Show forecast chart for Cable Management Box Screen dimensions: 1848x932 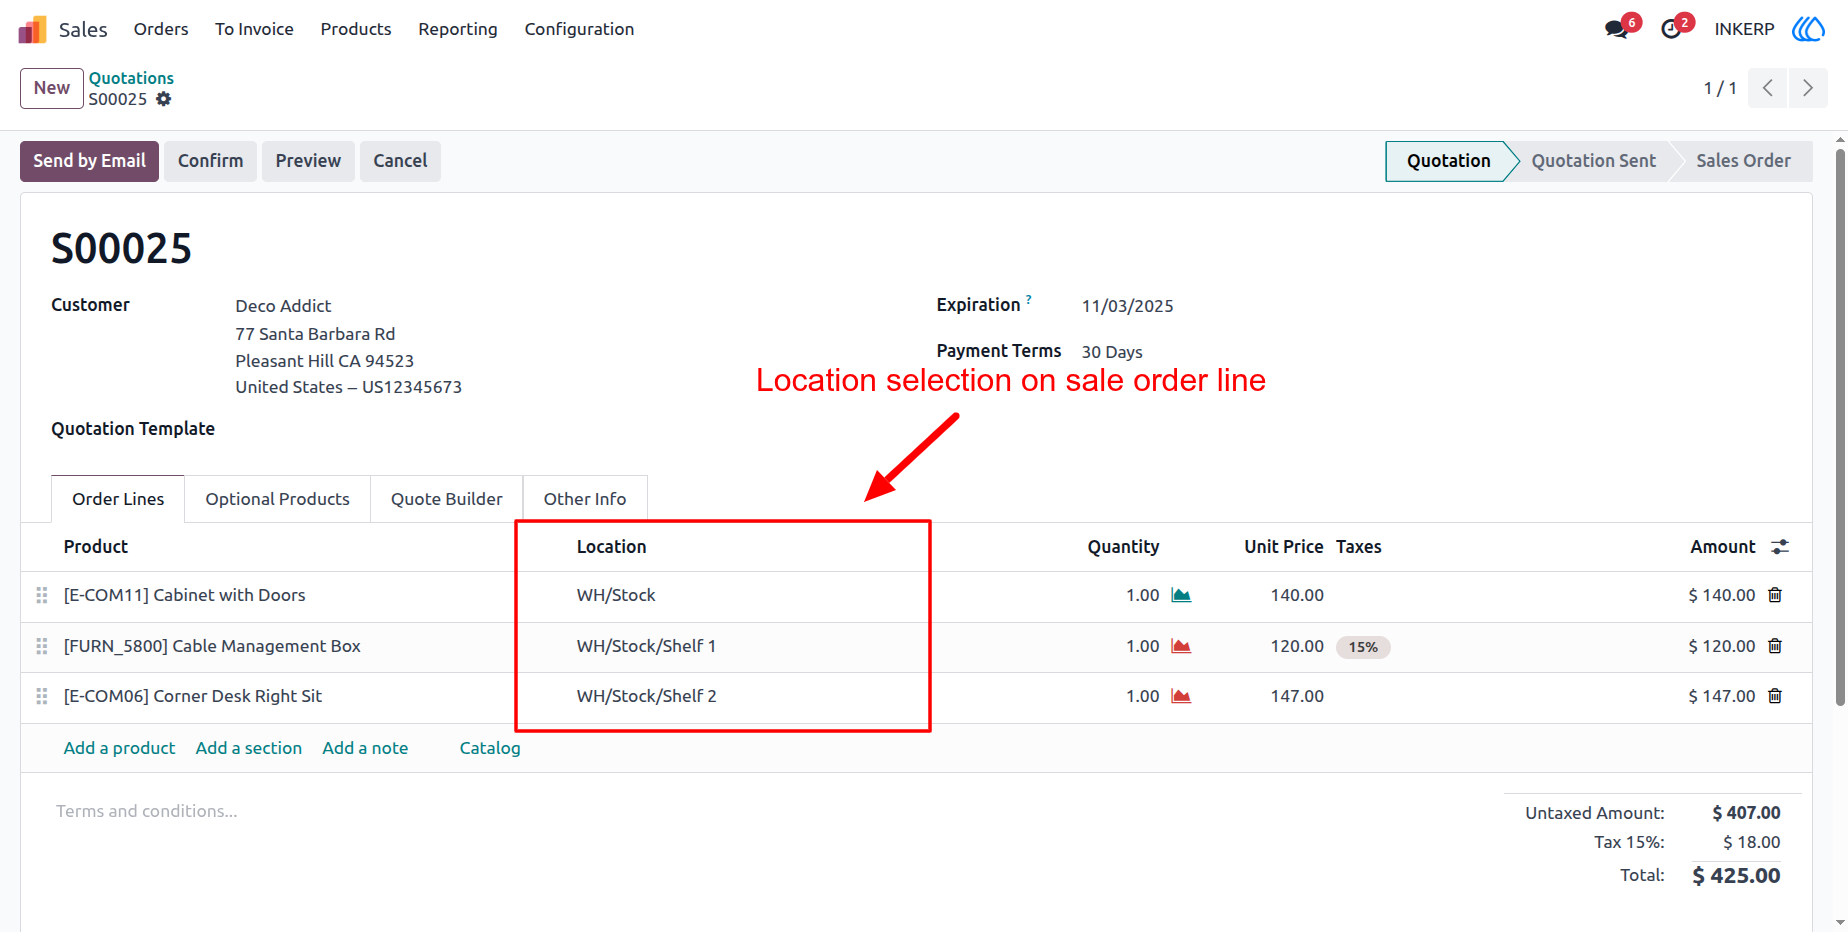point(1181,646)
